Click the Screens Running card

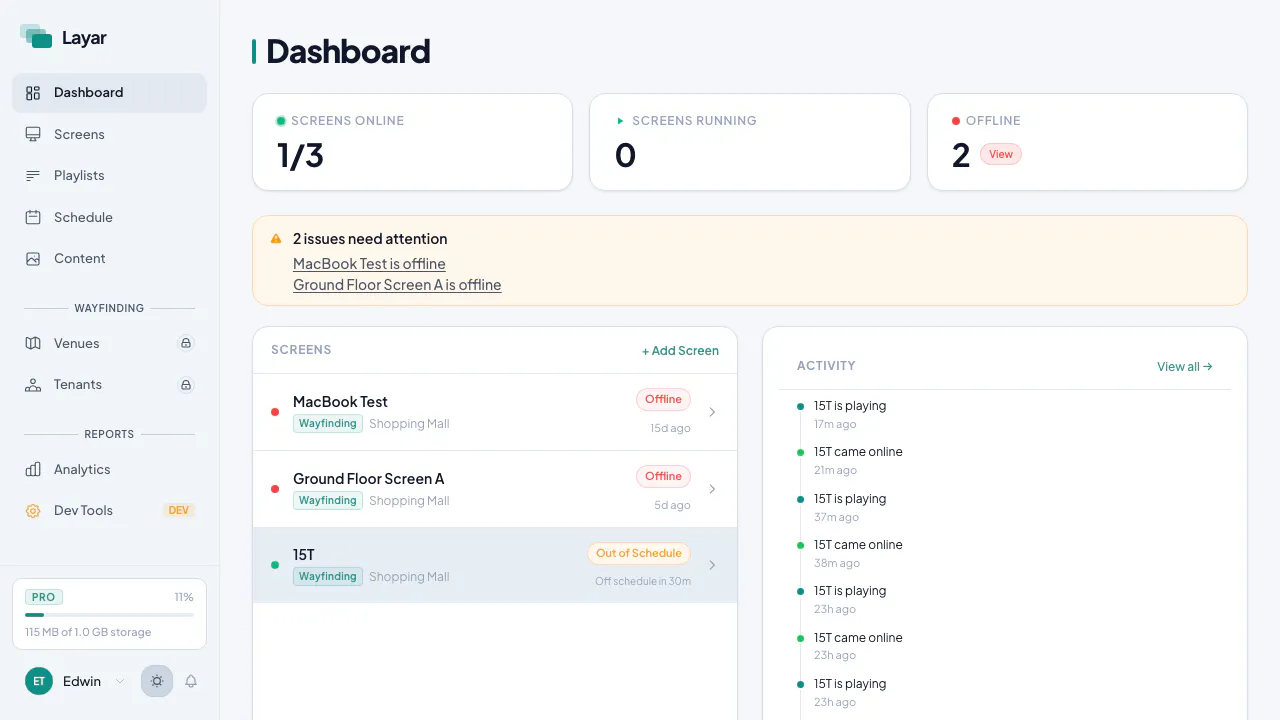(750, 142)
